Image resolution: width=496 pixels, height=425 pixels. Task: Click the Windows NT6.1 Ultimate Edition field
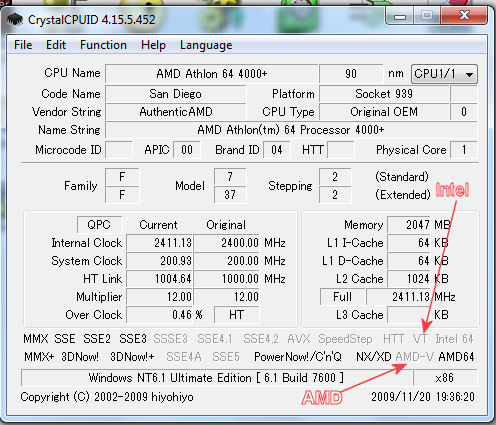click(216, 378)
